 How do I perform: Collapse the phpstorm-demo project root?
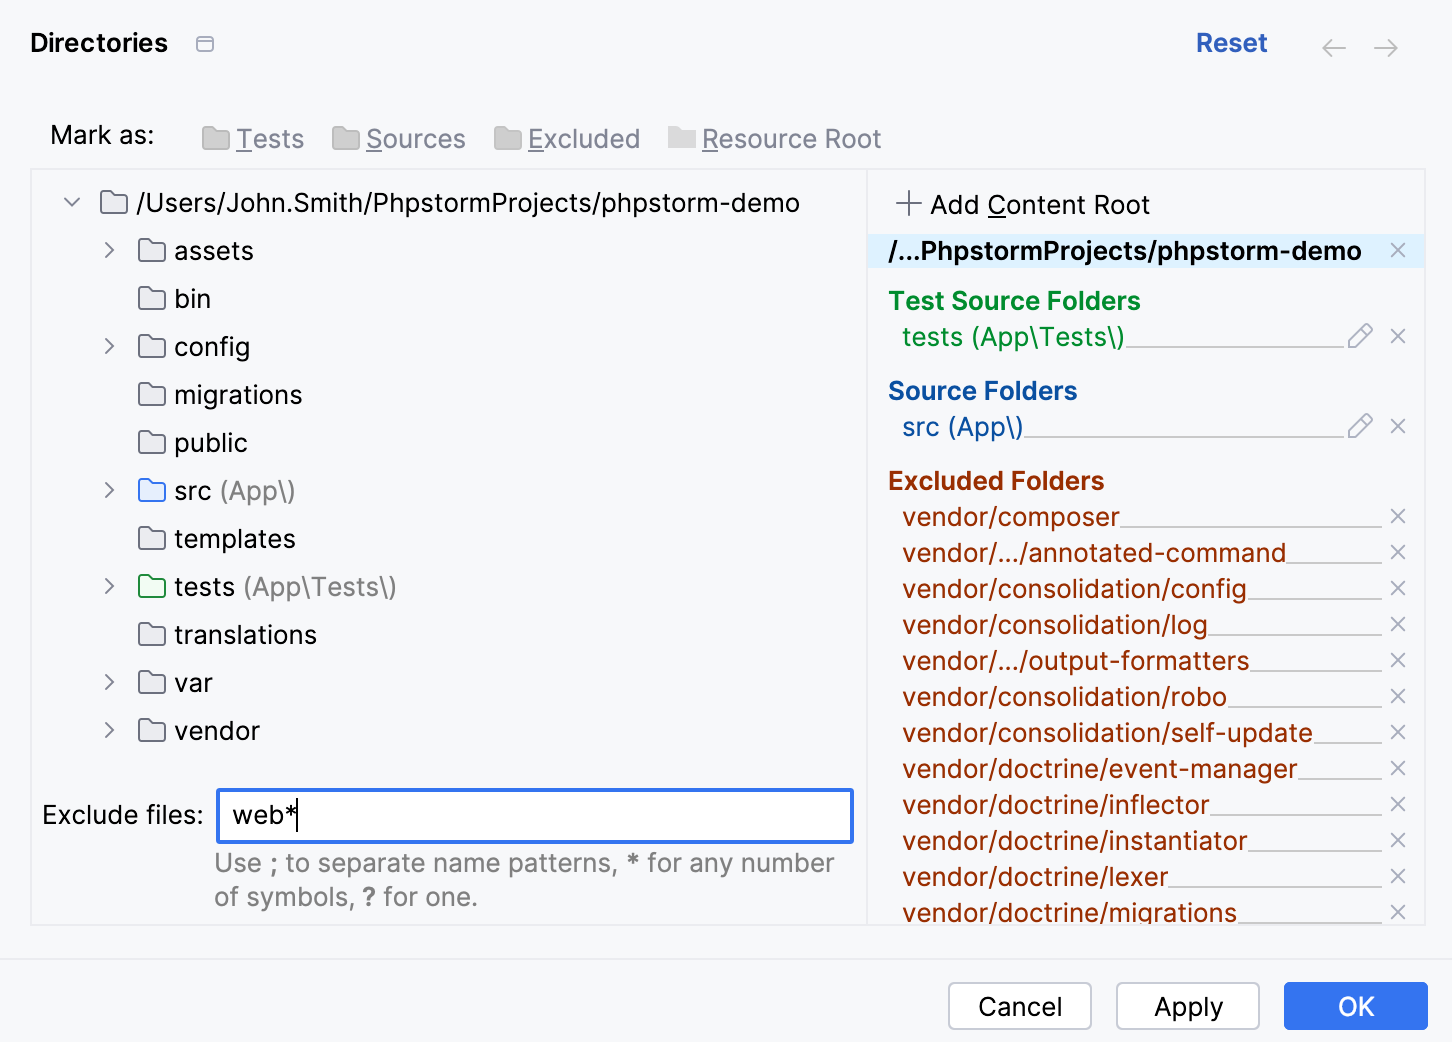tap(71, 201)
